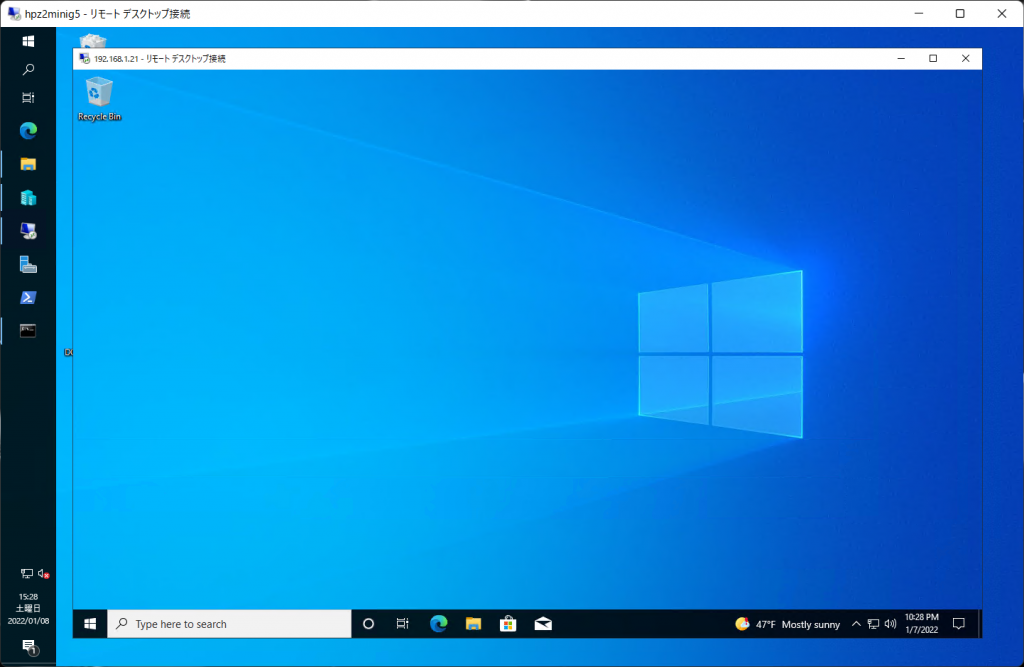The image size is (1024, 667).
Task: Minimize the hpz2minig5 remote desktop window
Action: [919, 13]
